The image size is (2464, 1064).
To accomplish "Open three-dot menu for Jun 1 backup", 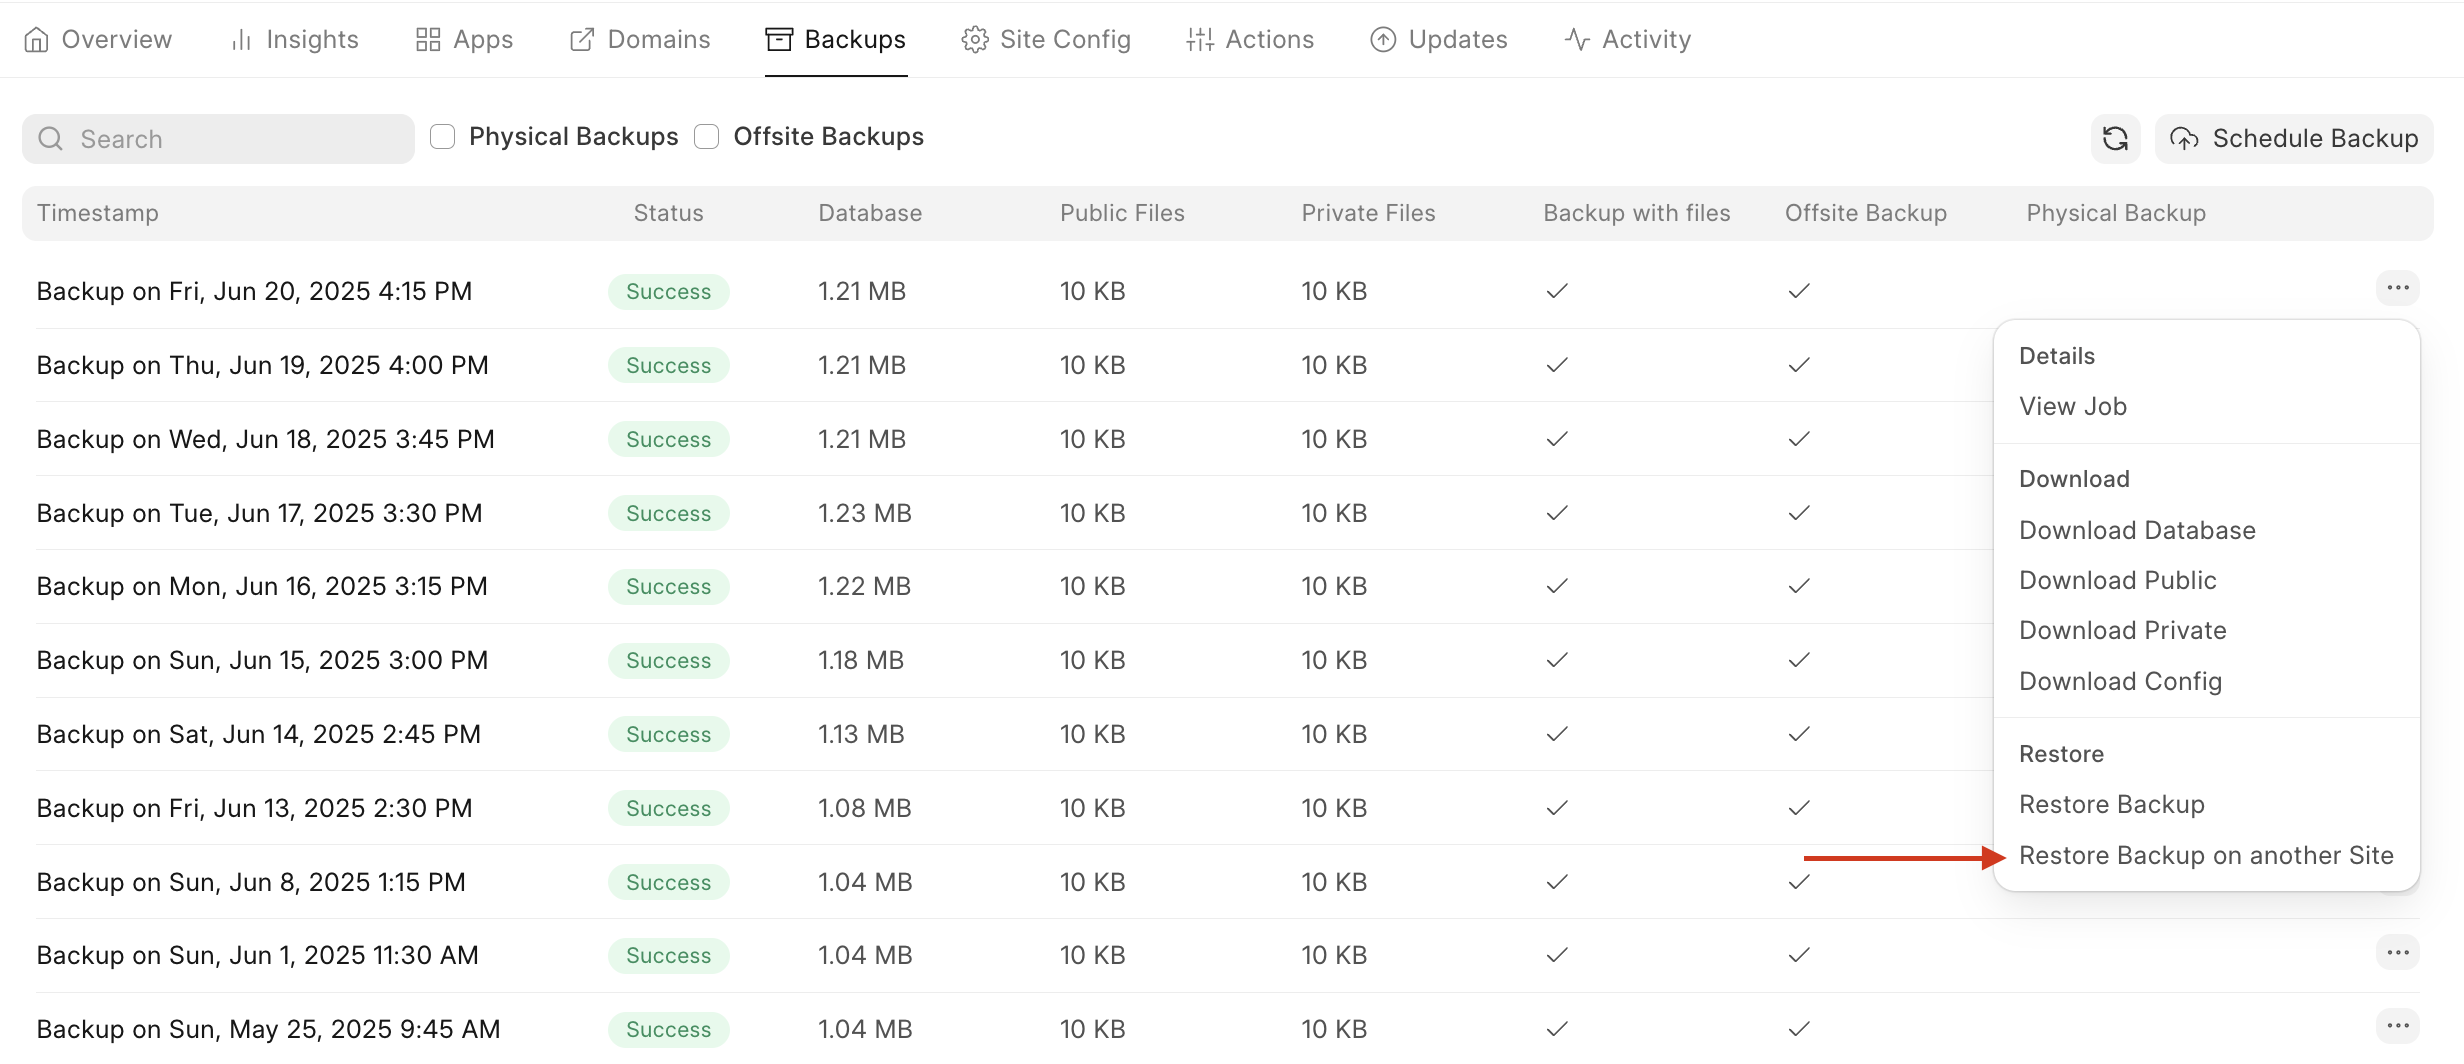I will tap(2397, 953).
